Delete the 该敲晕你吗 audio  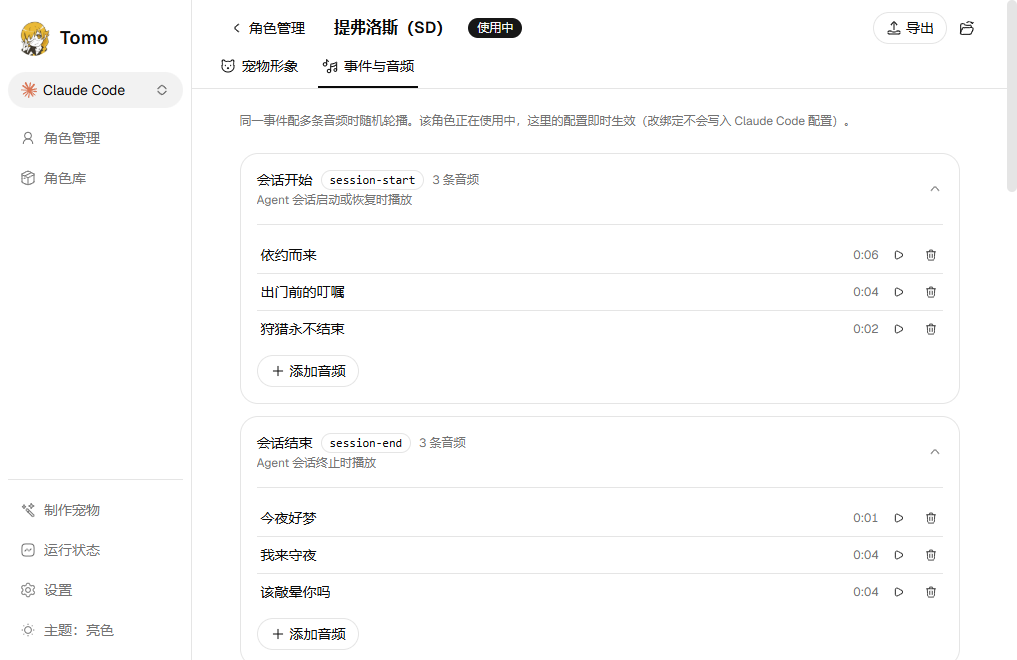pos(931,592)
